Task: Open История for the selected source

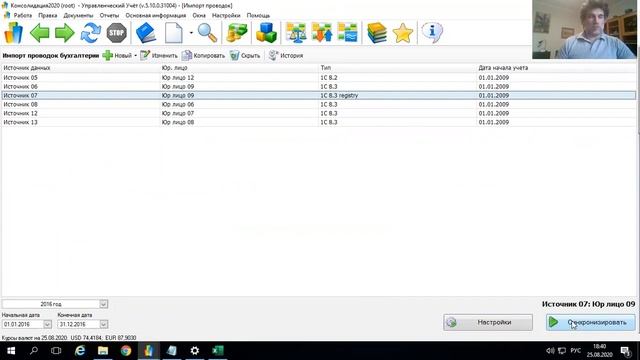Action: click(286, 56)
